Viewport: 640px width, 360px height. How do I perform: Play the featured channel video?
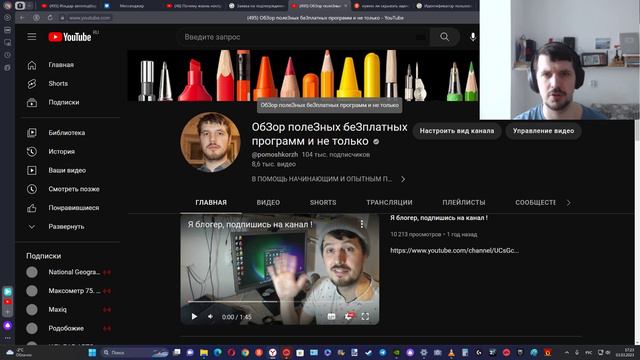click(x=194, y=316)
